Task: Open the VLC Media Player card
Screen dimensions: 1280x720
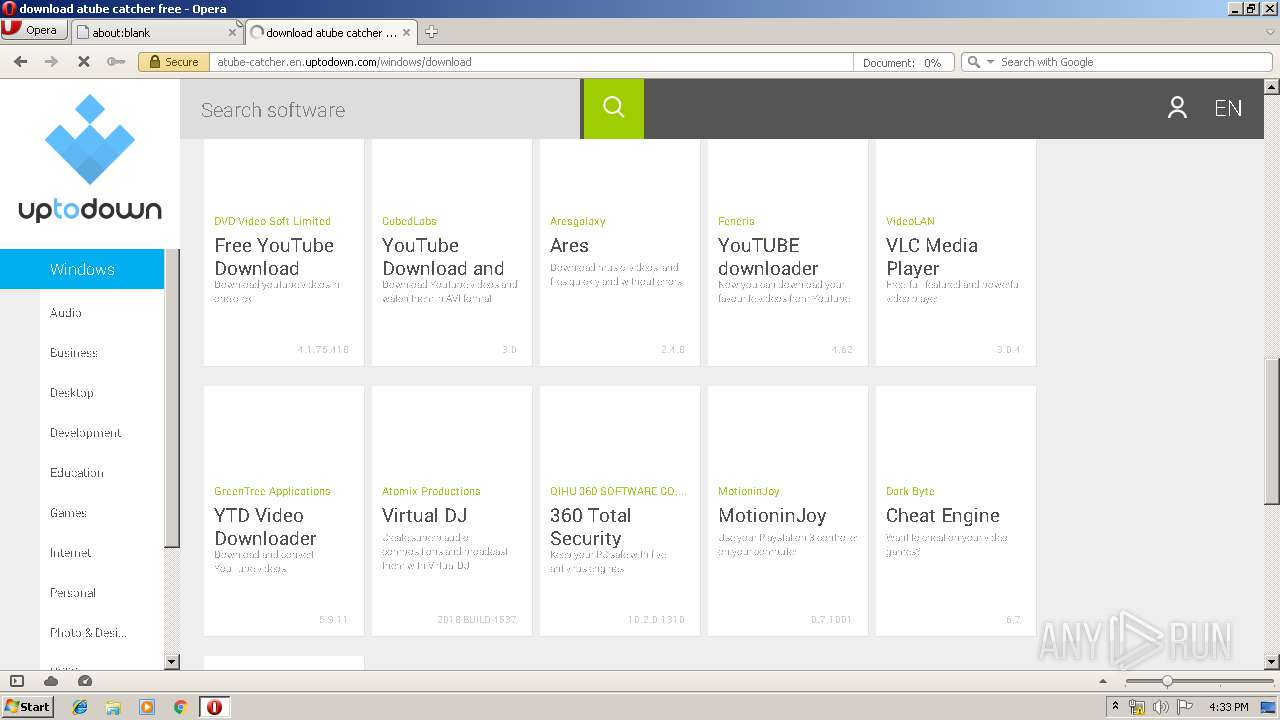Action: [x=956, y=252]
